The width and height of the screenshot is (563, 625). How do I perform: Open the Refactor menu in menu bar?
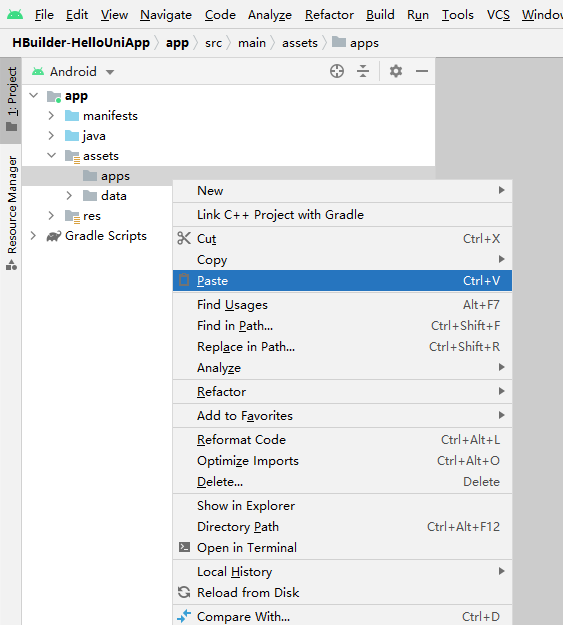pyautogui.click(x=329, y=15)
